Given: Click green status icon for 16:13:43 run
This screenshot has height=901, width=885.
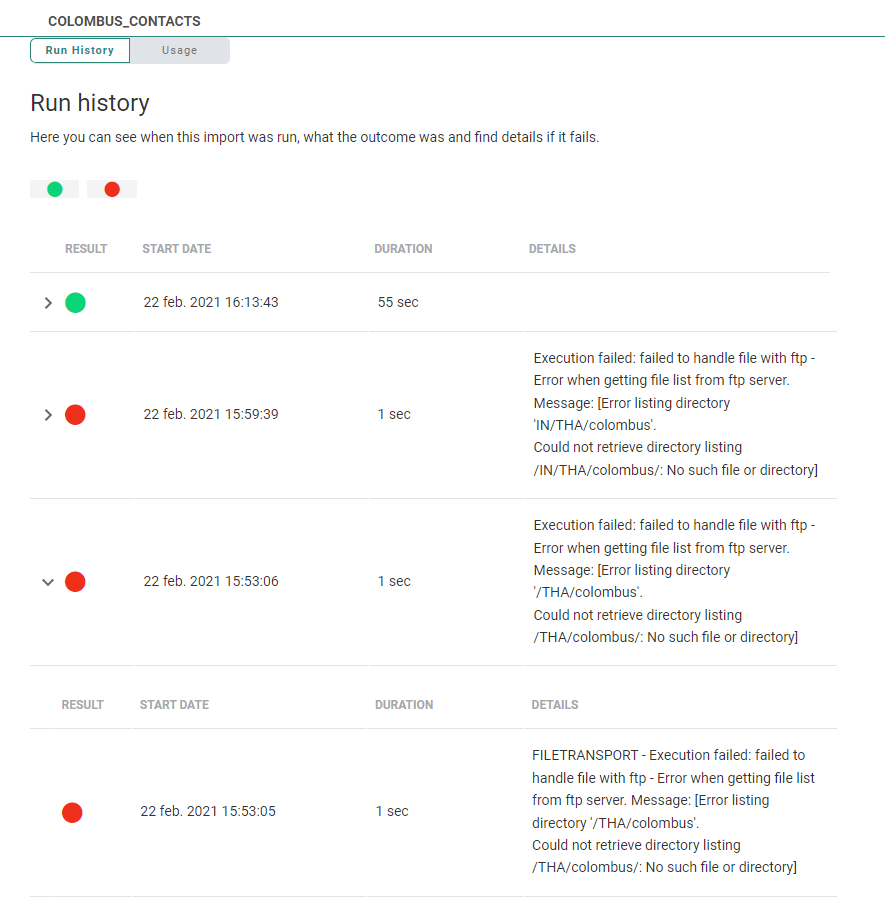Looking at the screenshot, I should 75,302.
